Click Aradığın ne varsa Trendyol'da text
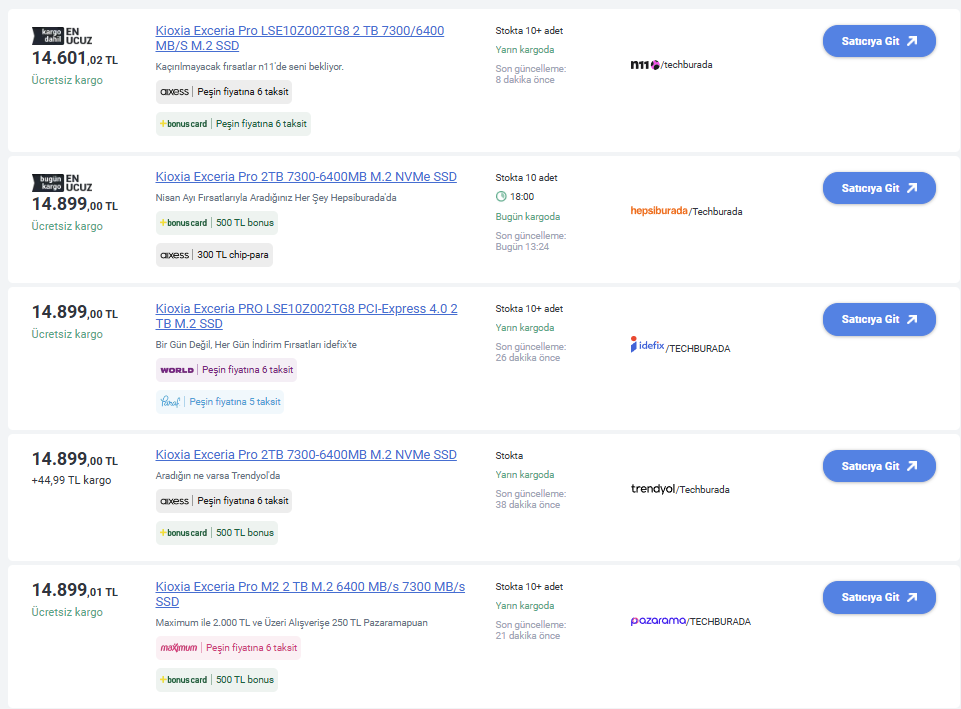The image size is (961, 709). pyautogui.click(x=218, y=476)
